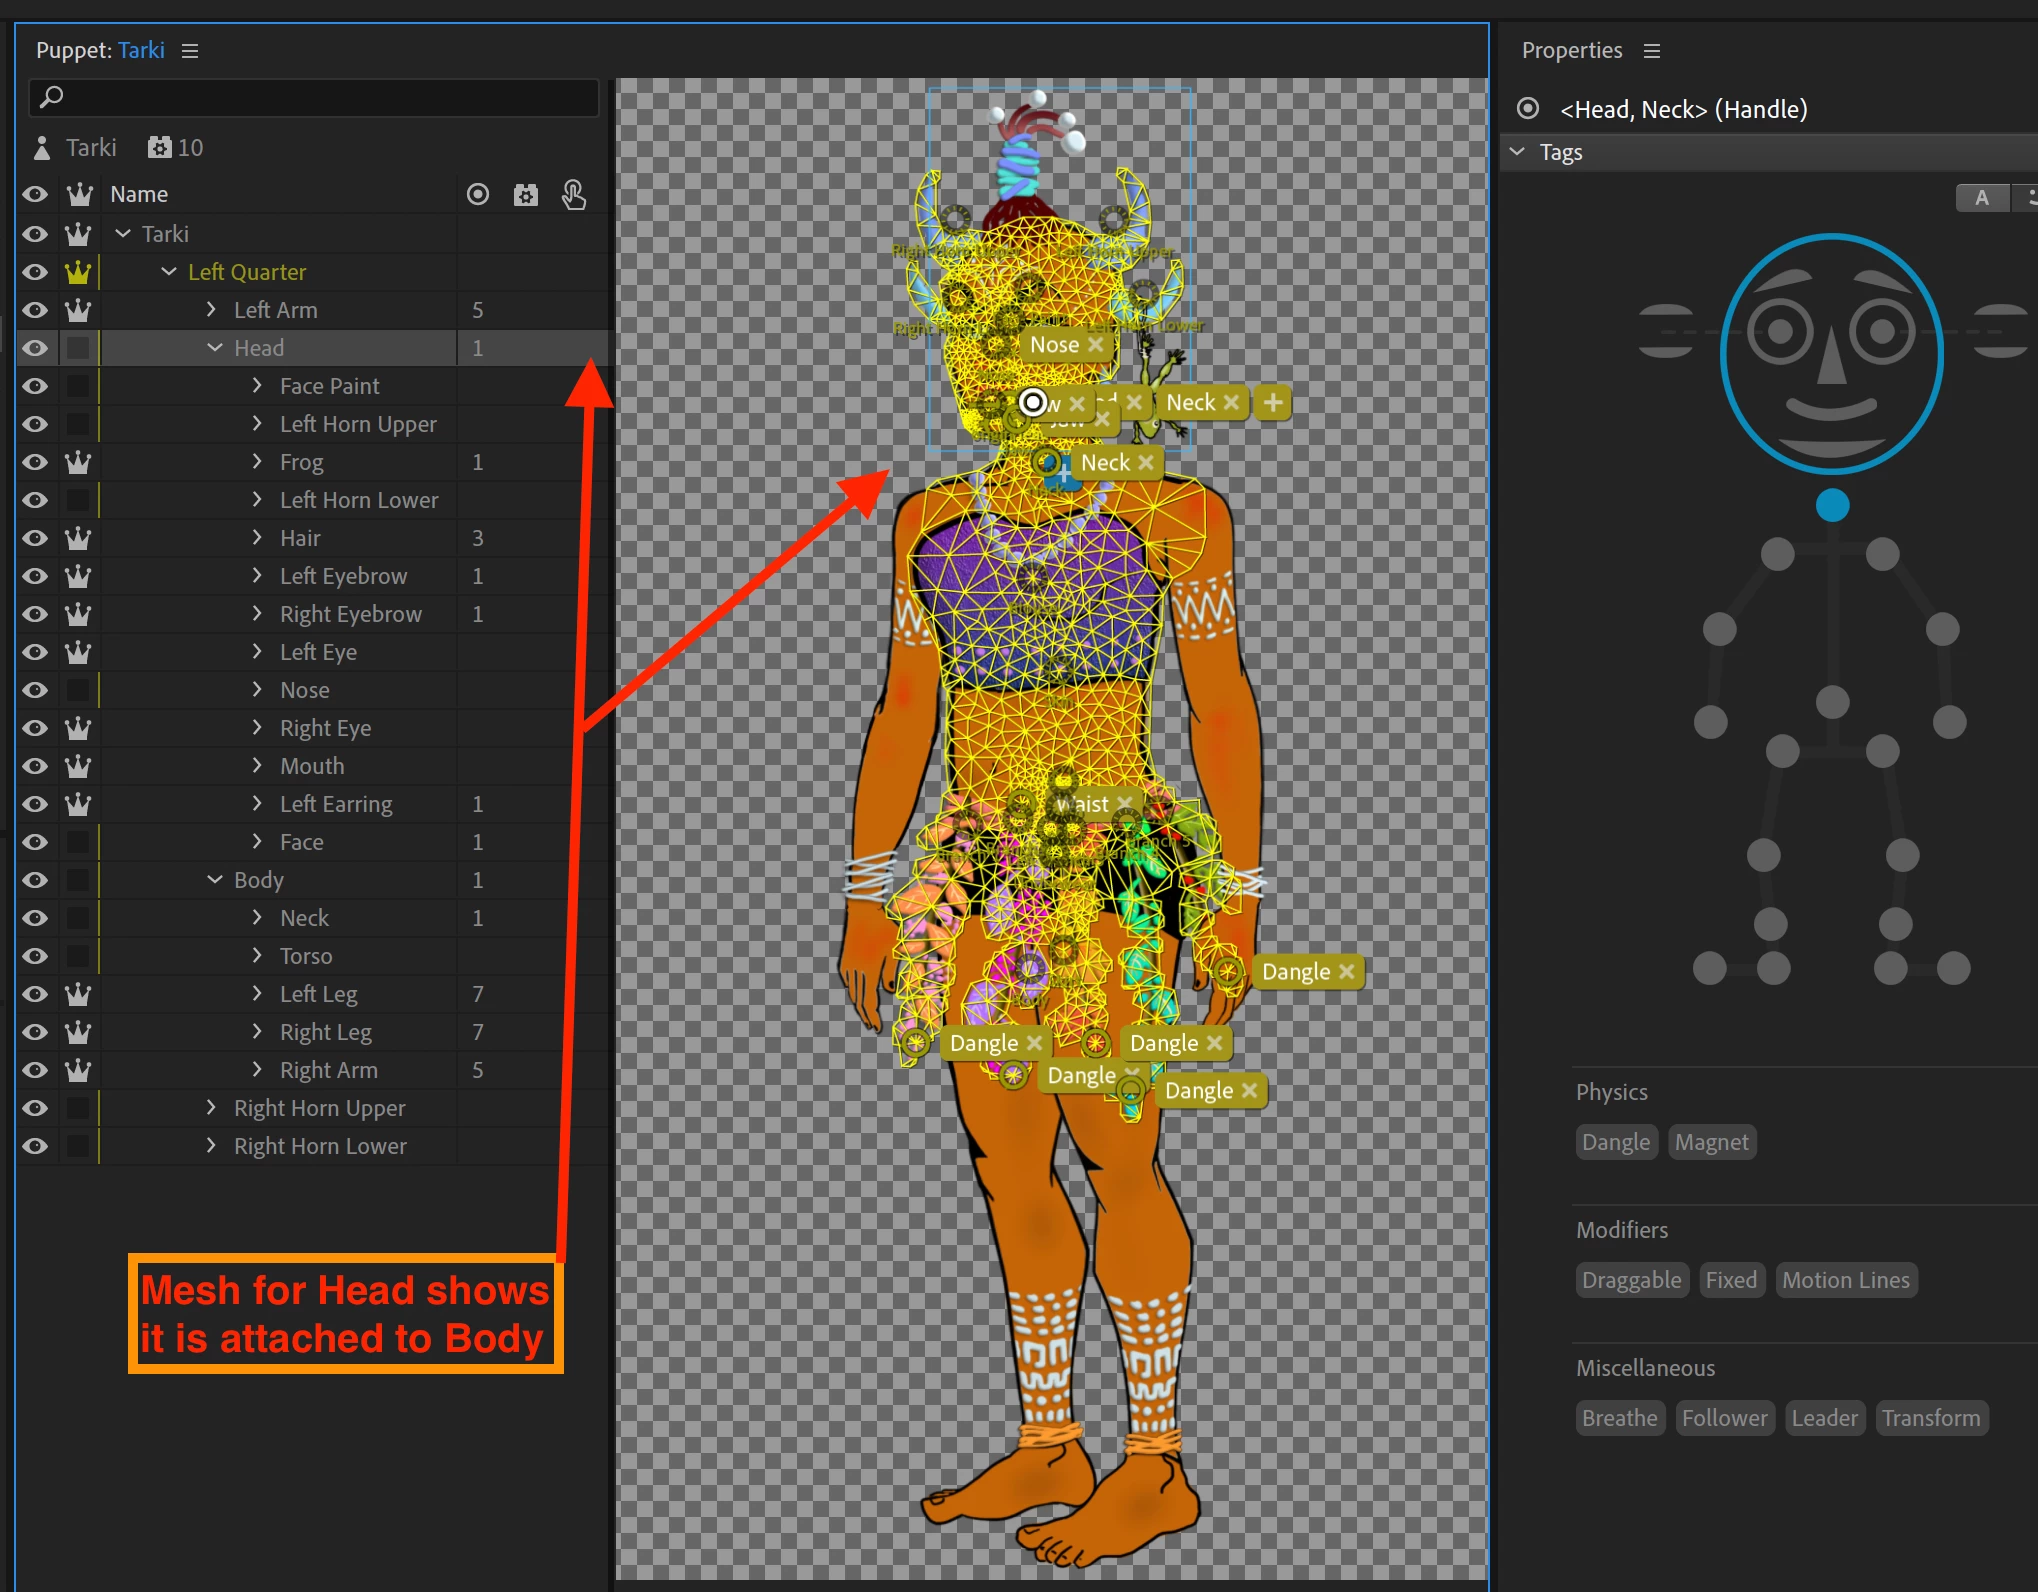Open the Properties panel menu icon
The height and width of the screenshot is (1592, 2038).
click(1652, 51)
